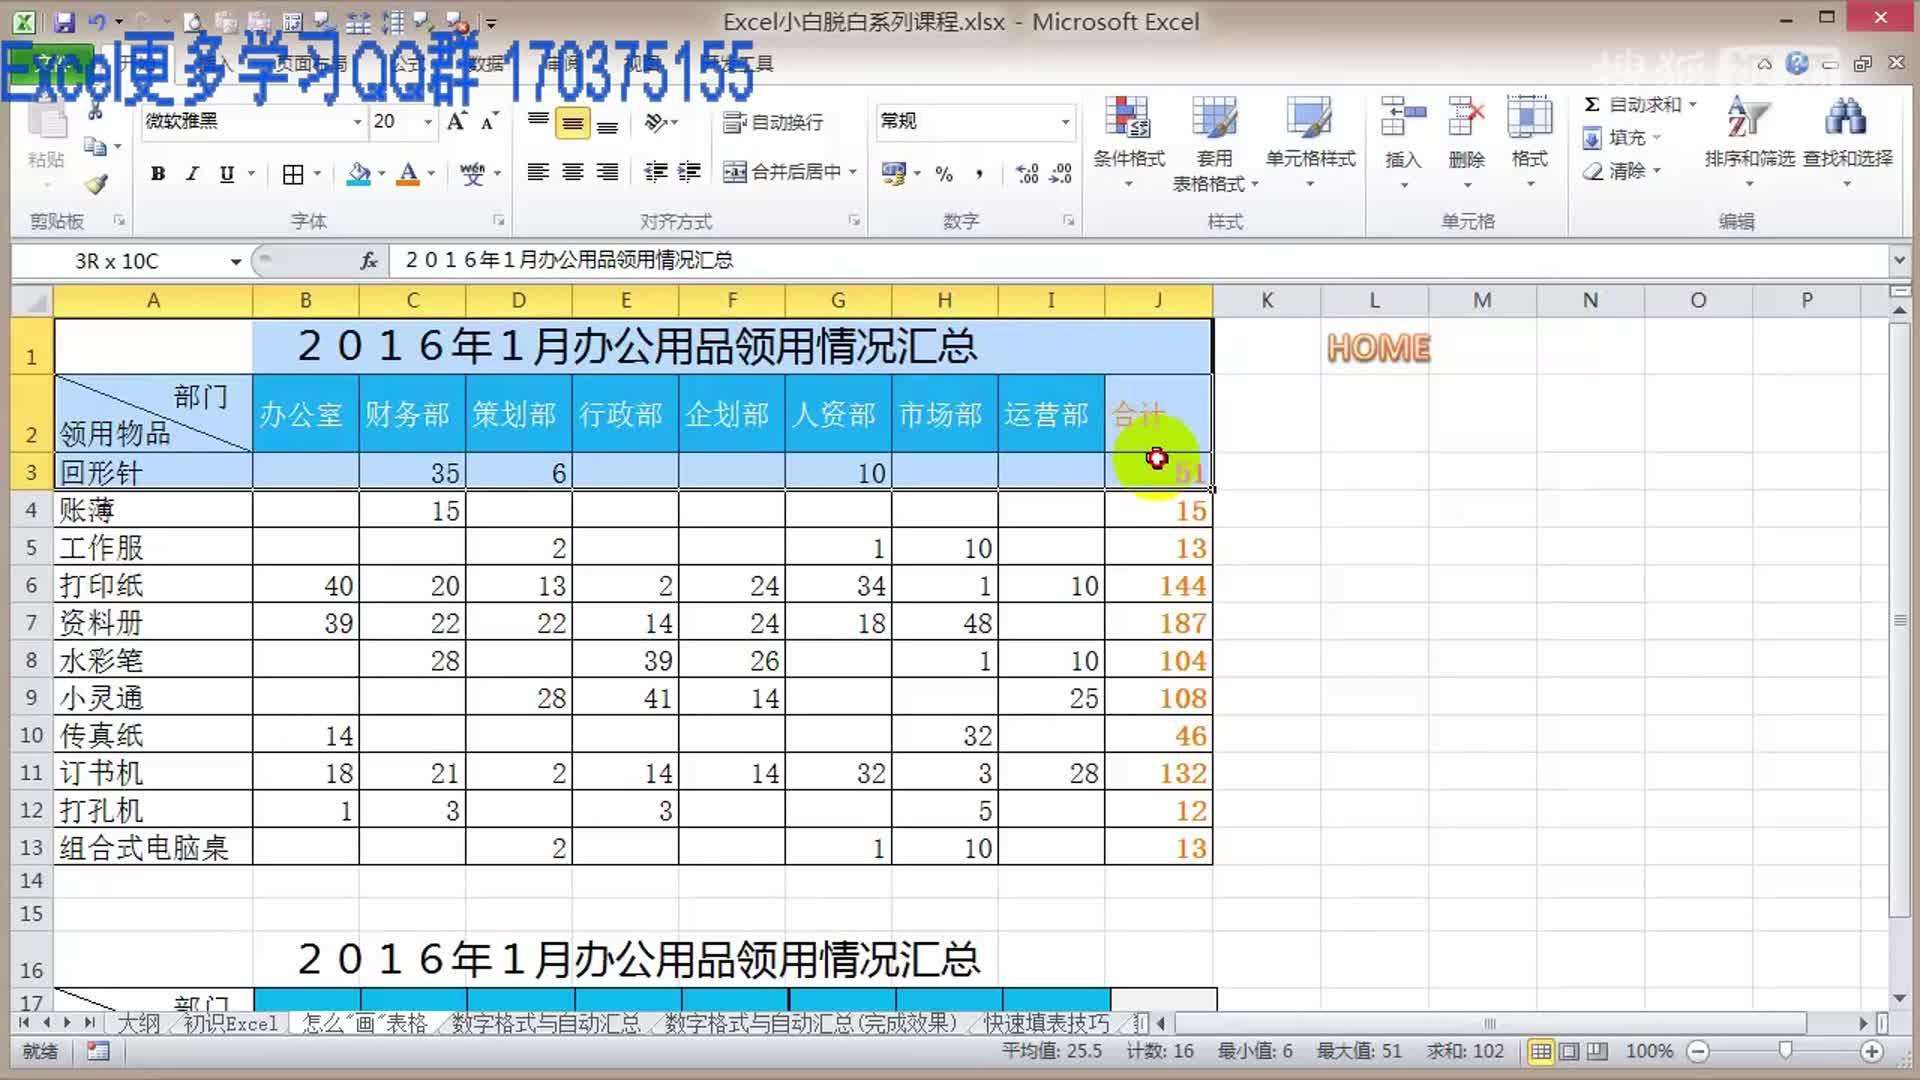Open the 快速填表技巧 sheet tab
Viewport: 1920px width, 1080px height.
click(1046, 1024)
